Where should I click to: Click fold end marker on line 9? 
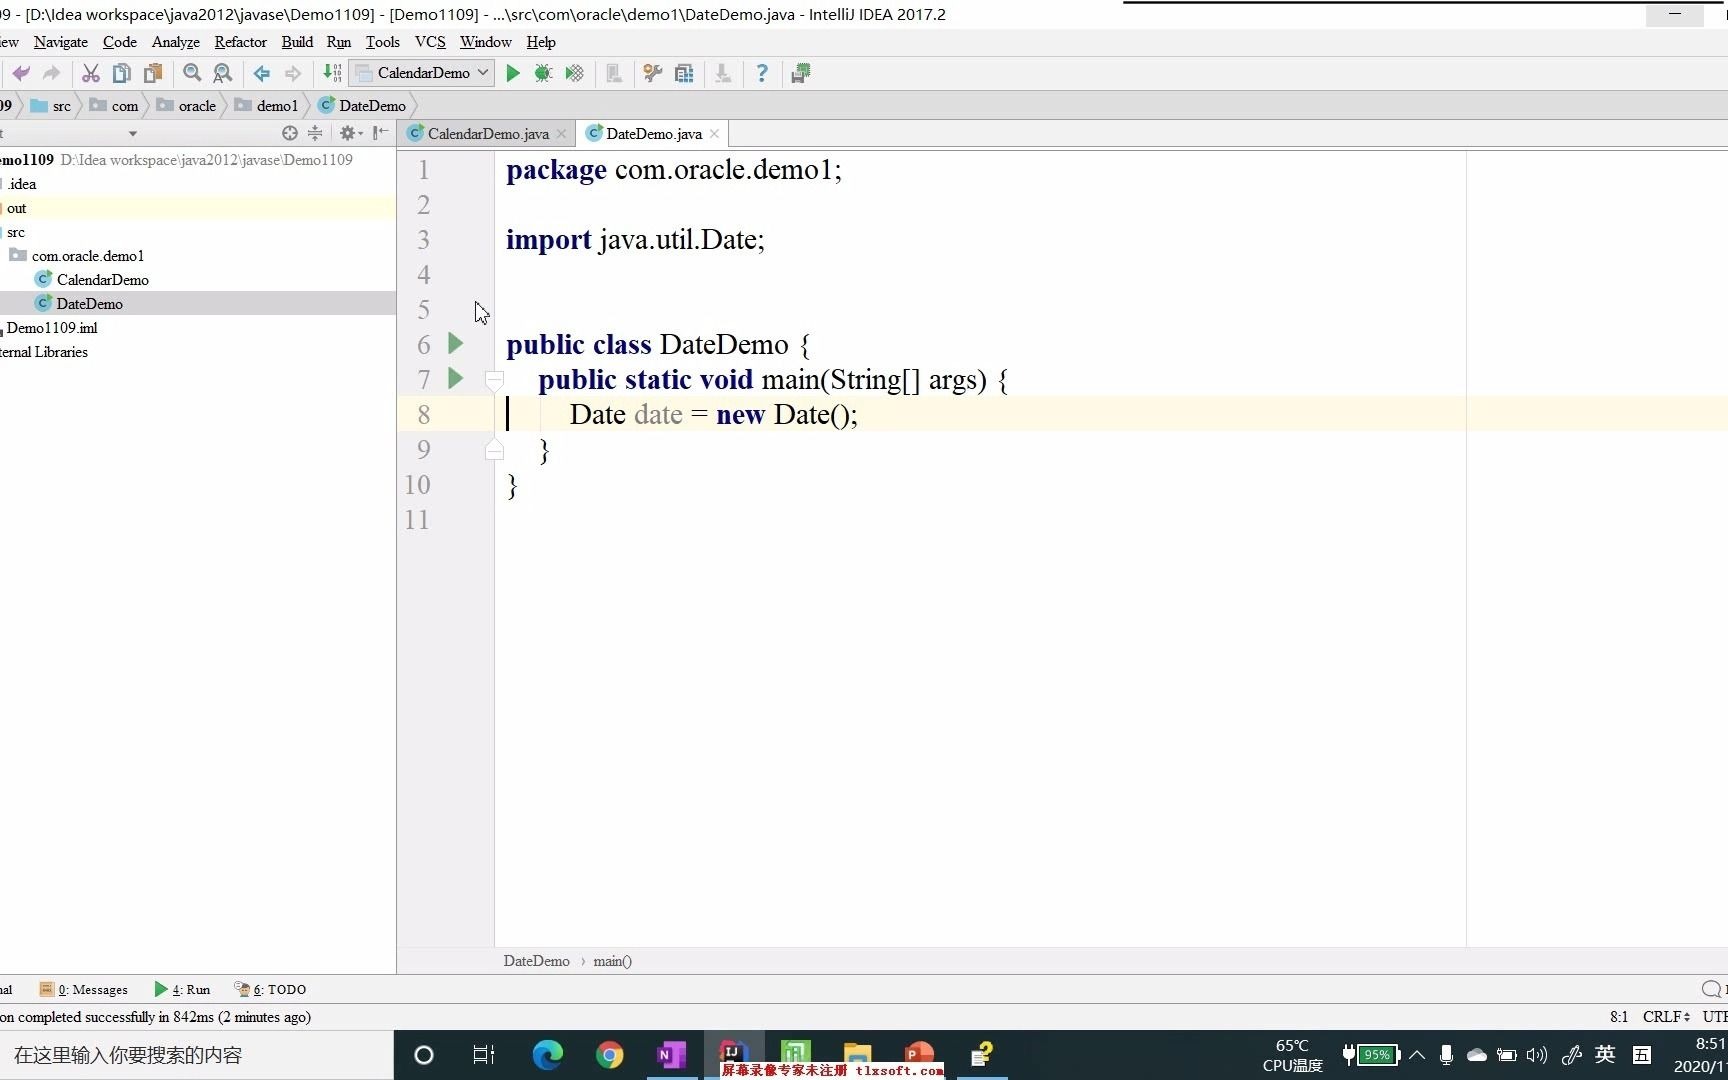[x=494, y=450]
